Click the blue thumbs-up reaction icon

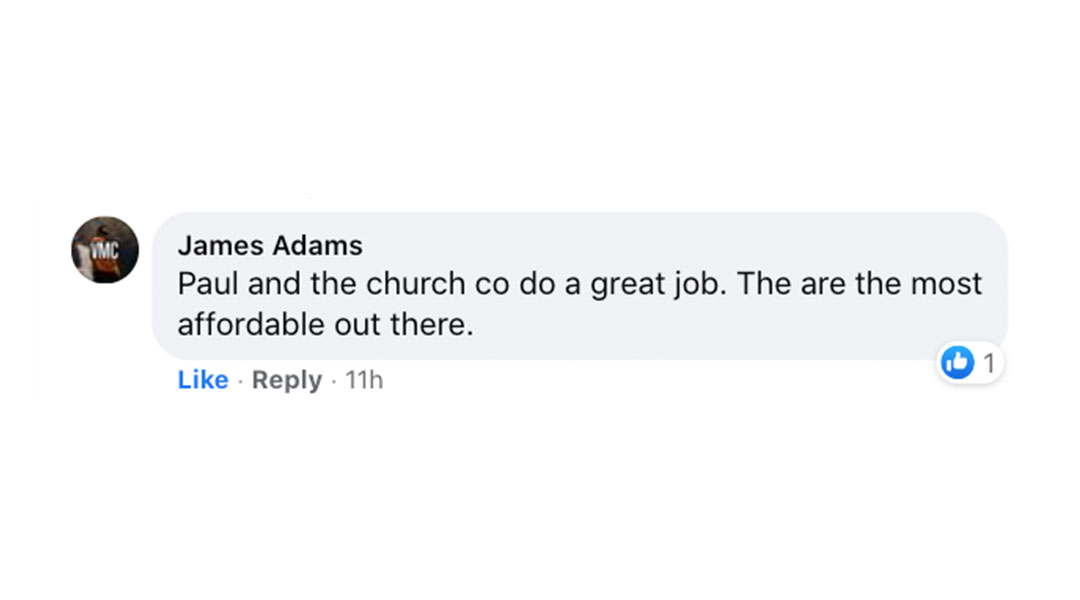click(x=957, y=362)
